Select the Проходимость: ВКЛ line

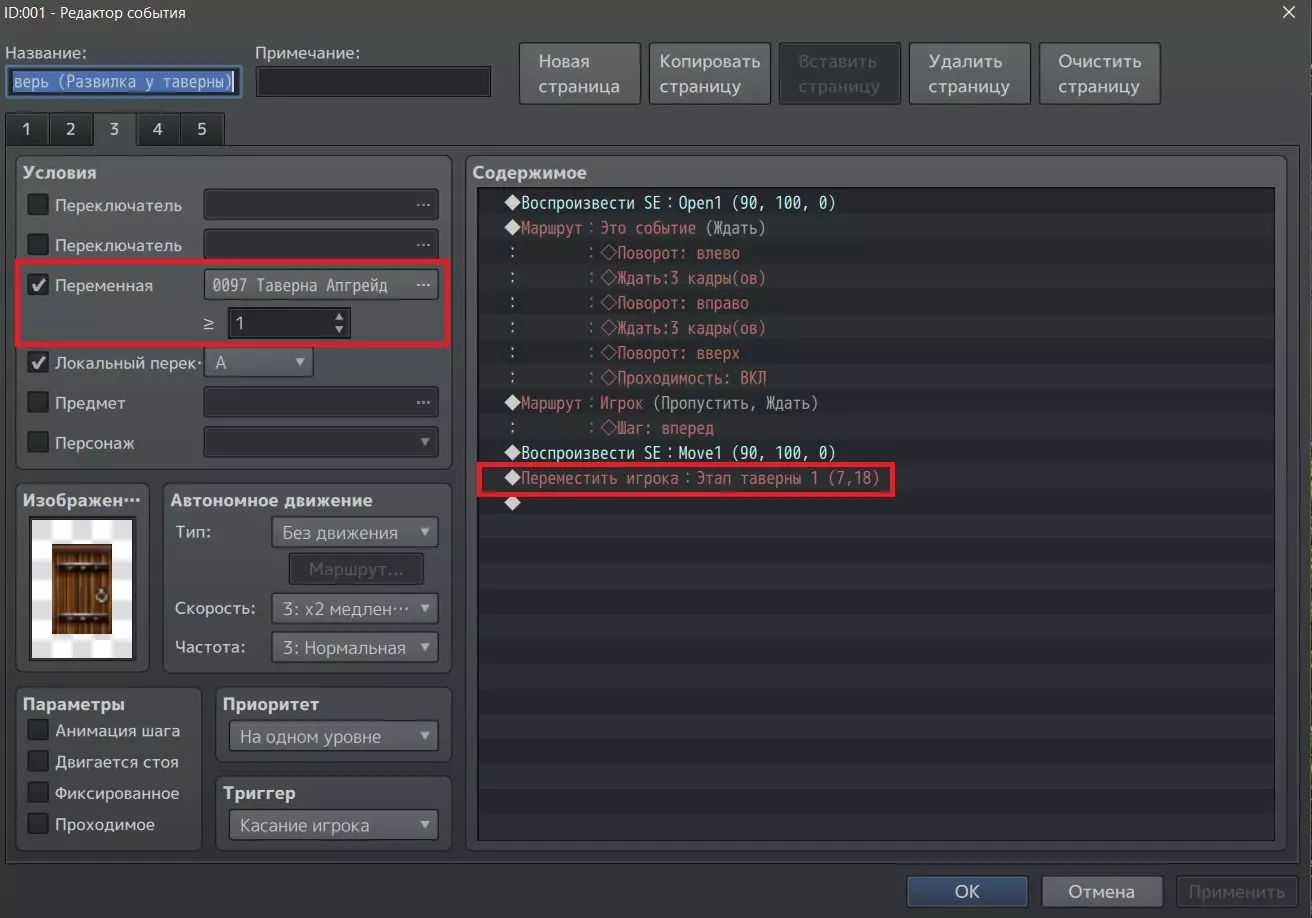click(876, 378)
